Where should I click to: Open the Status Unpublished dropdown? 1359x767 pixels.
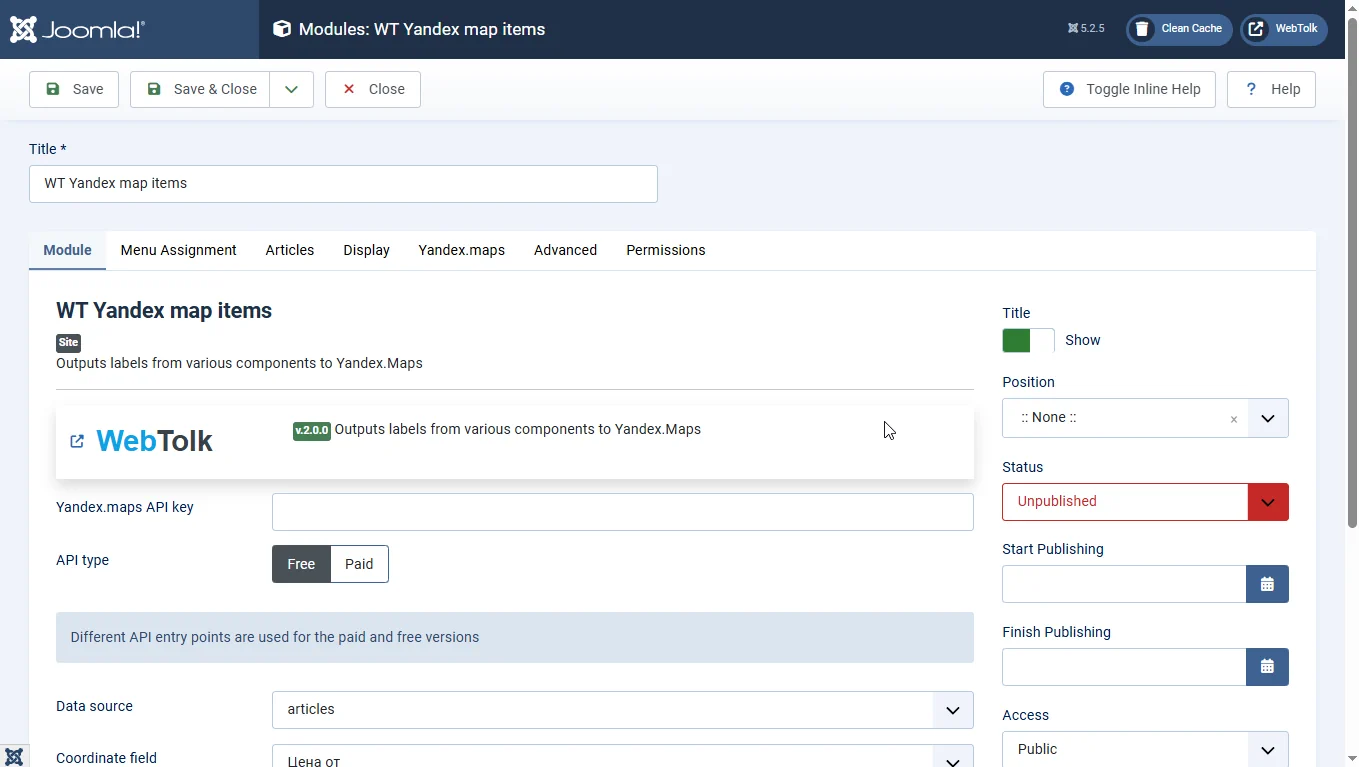(x=1145, y=502)
